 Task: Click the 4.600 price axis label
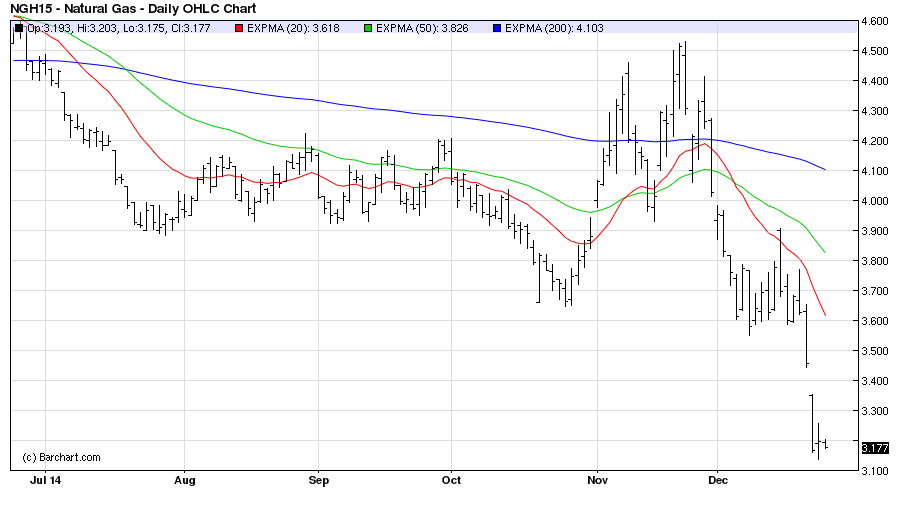pos(875,21)
